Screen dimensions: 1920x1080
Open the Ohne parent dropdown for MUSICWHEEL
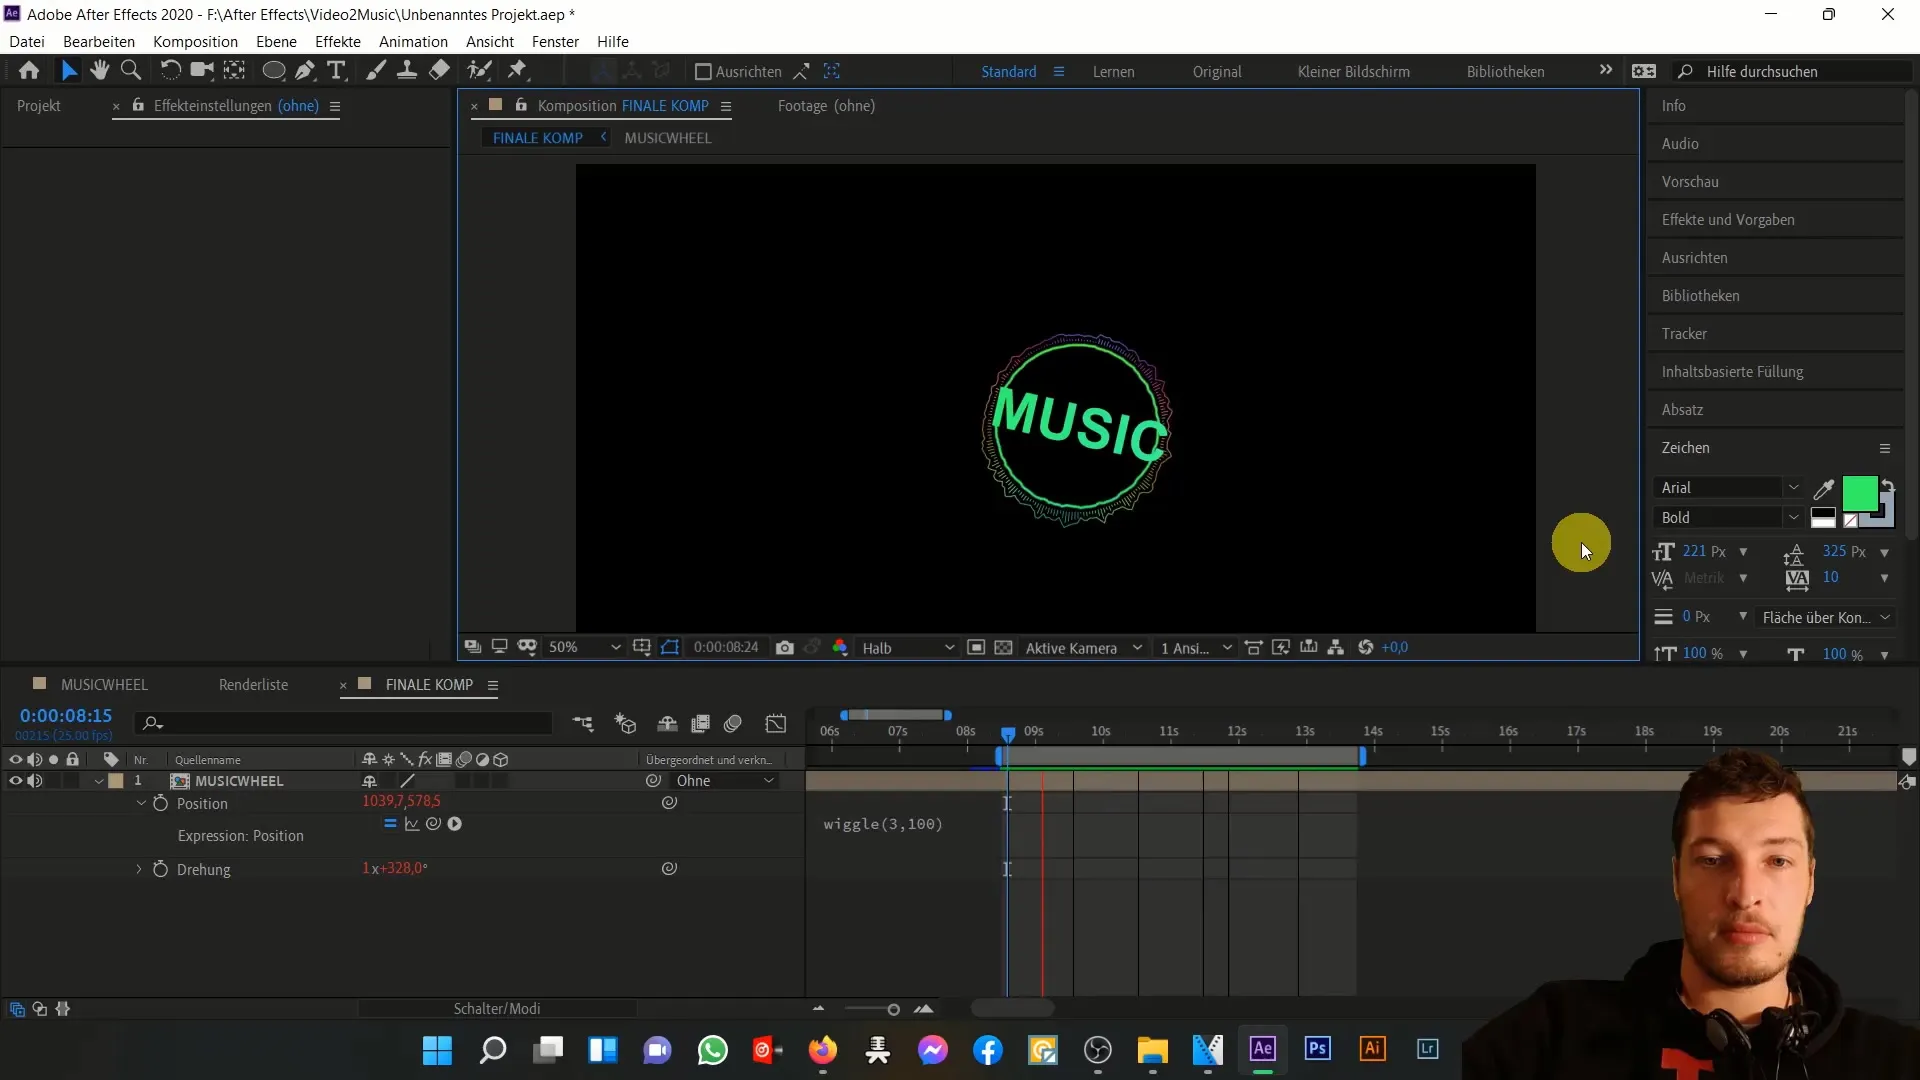tap(725, 781)
